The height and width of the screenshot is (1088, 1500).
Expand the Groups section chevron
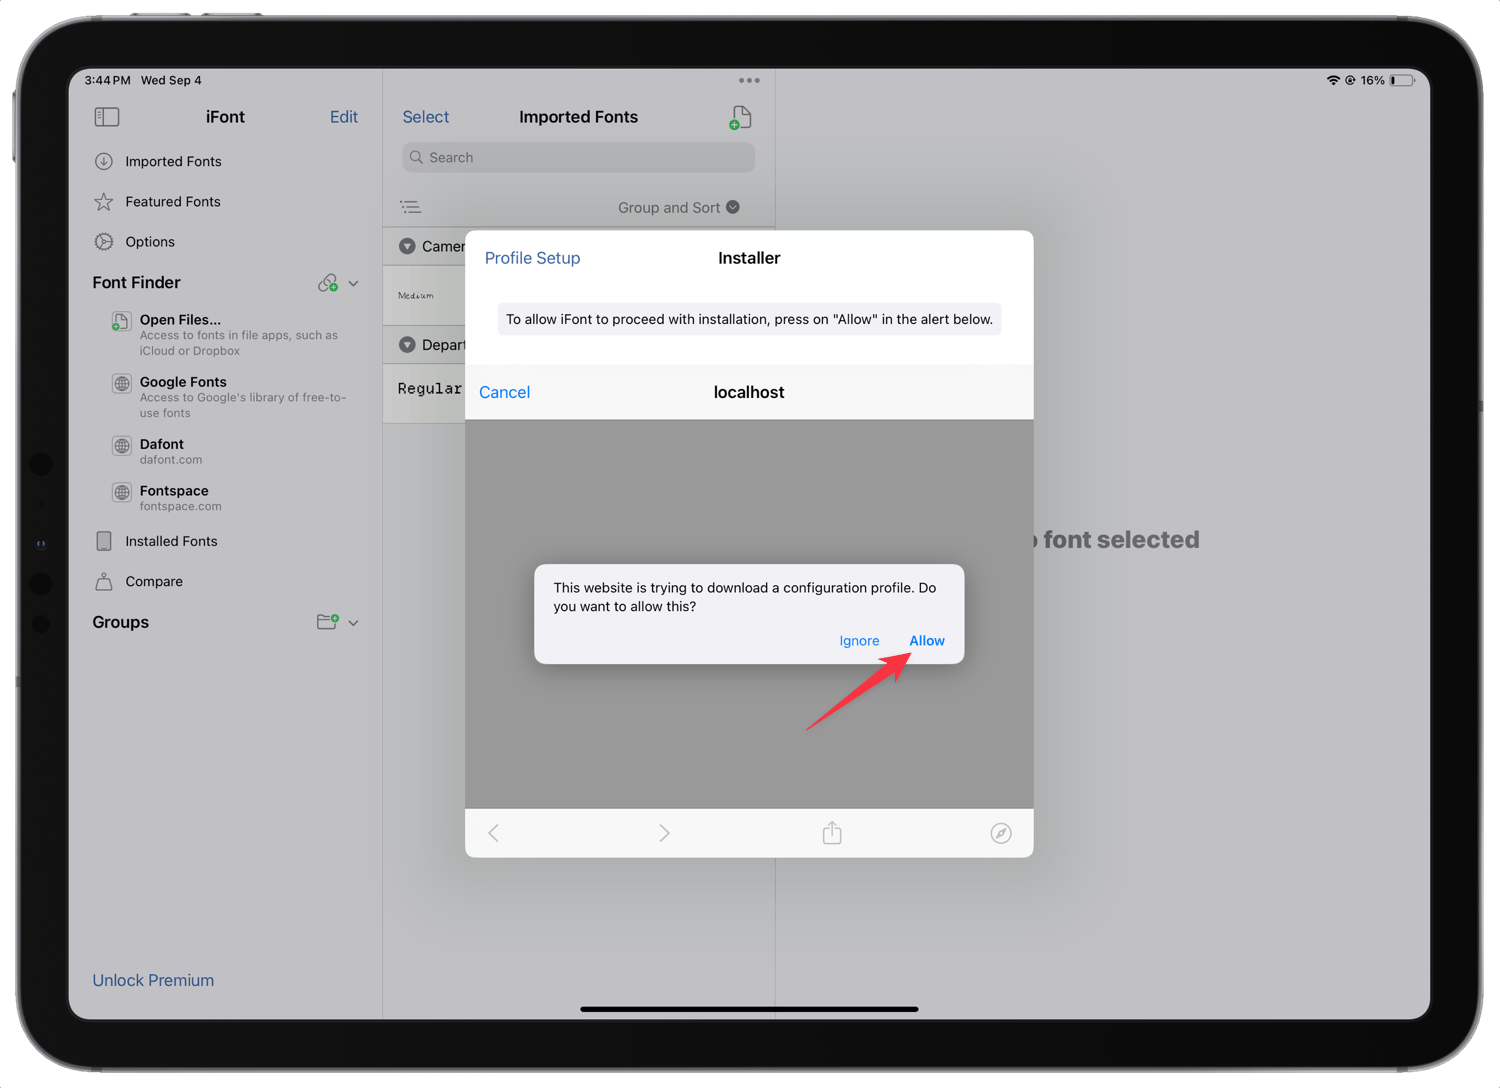point(354,622)
